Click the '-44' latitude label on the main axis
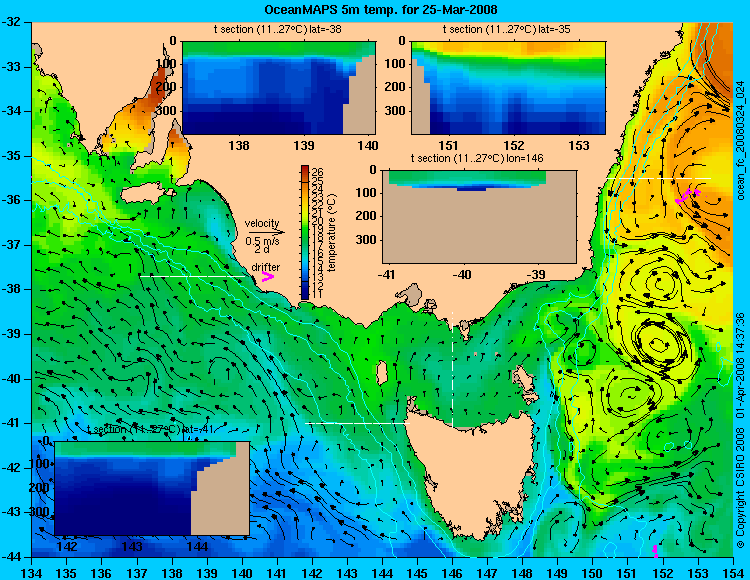This screenshot has width=750, height=580. pos(11,557)
